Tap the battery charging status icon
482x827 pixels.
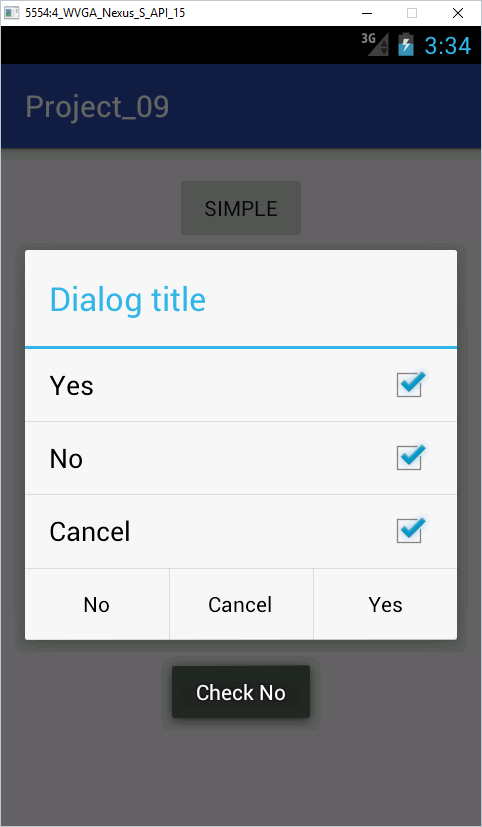coord(406,45)
